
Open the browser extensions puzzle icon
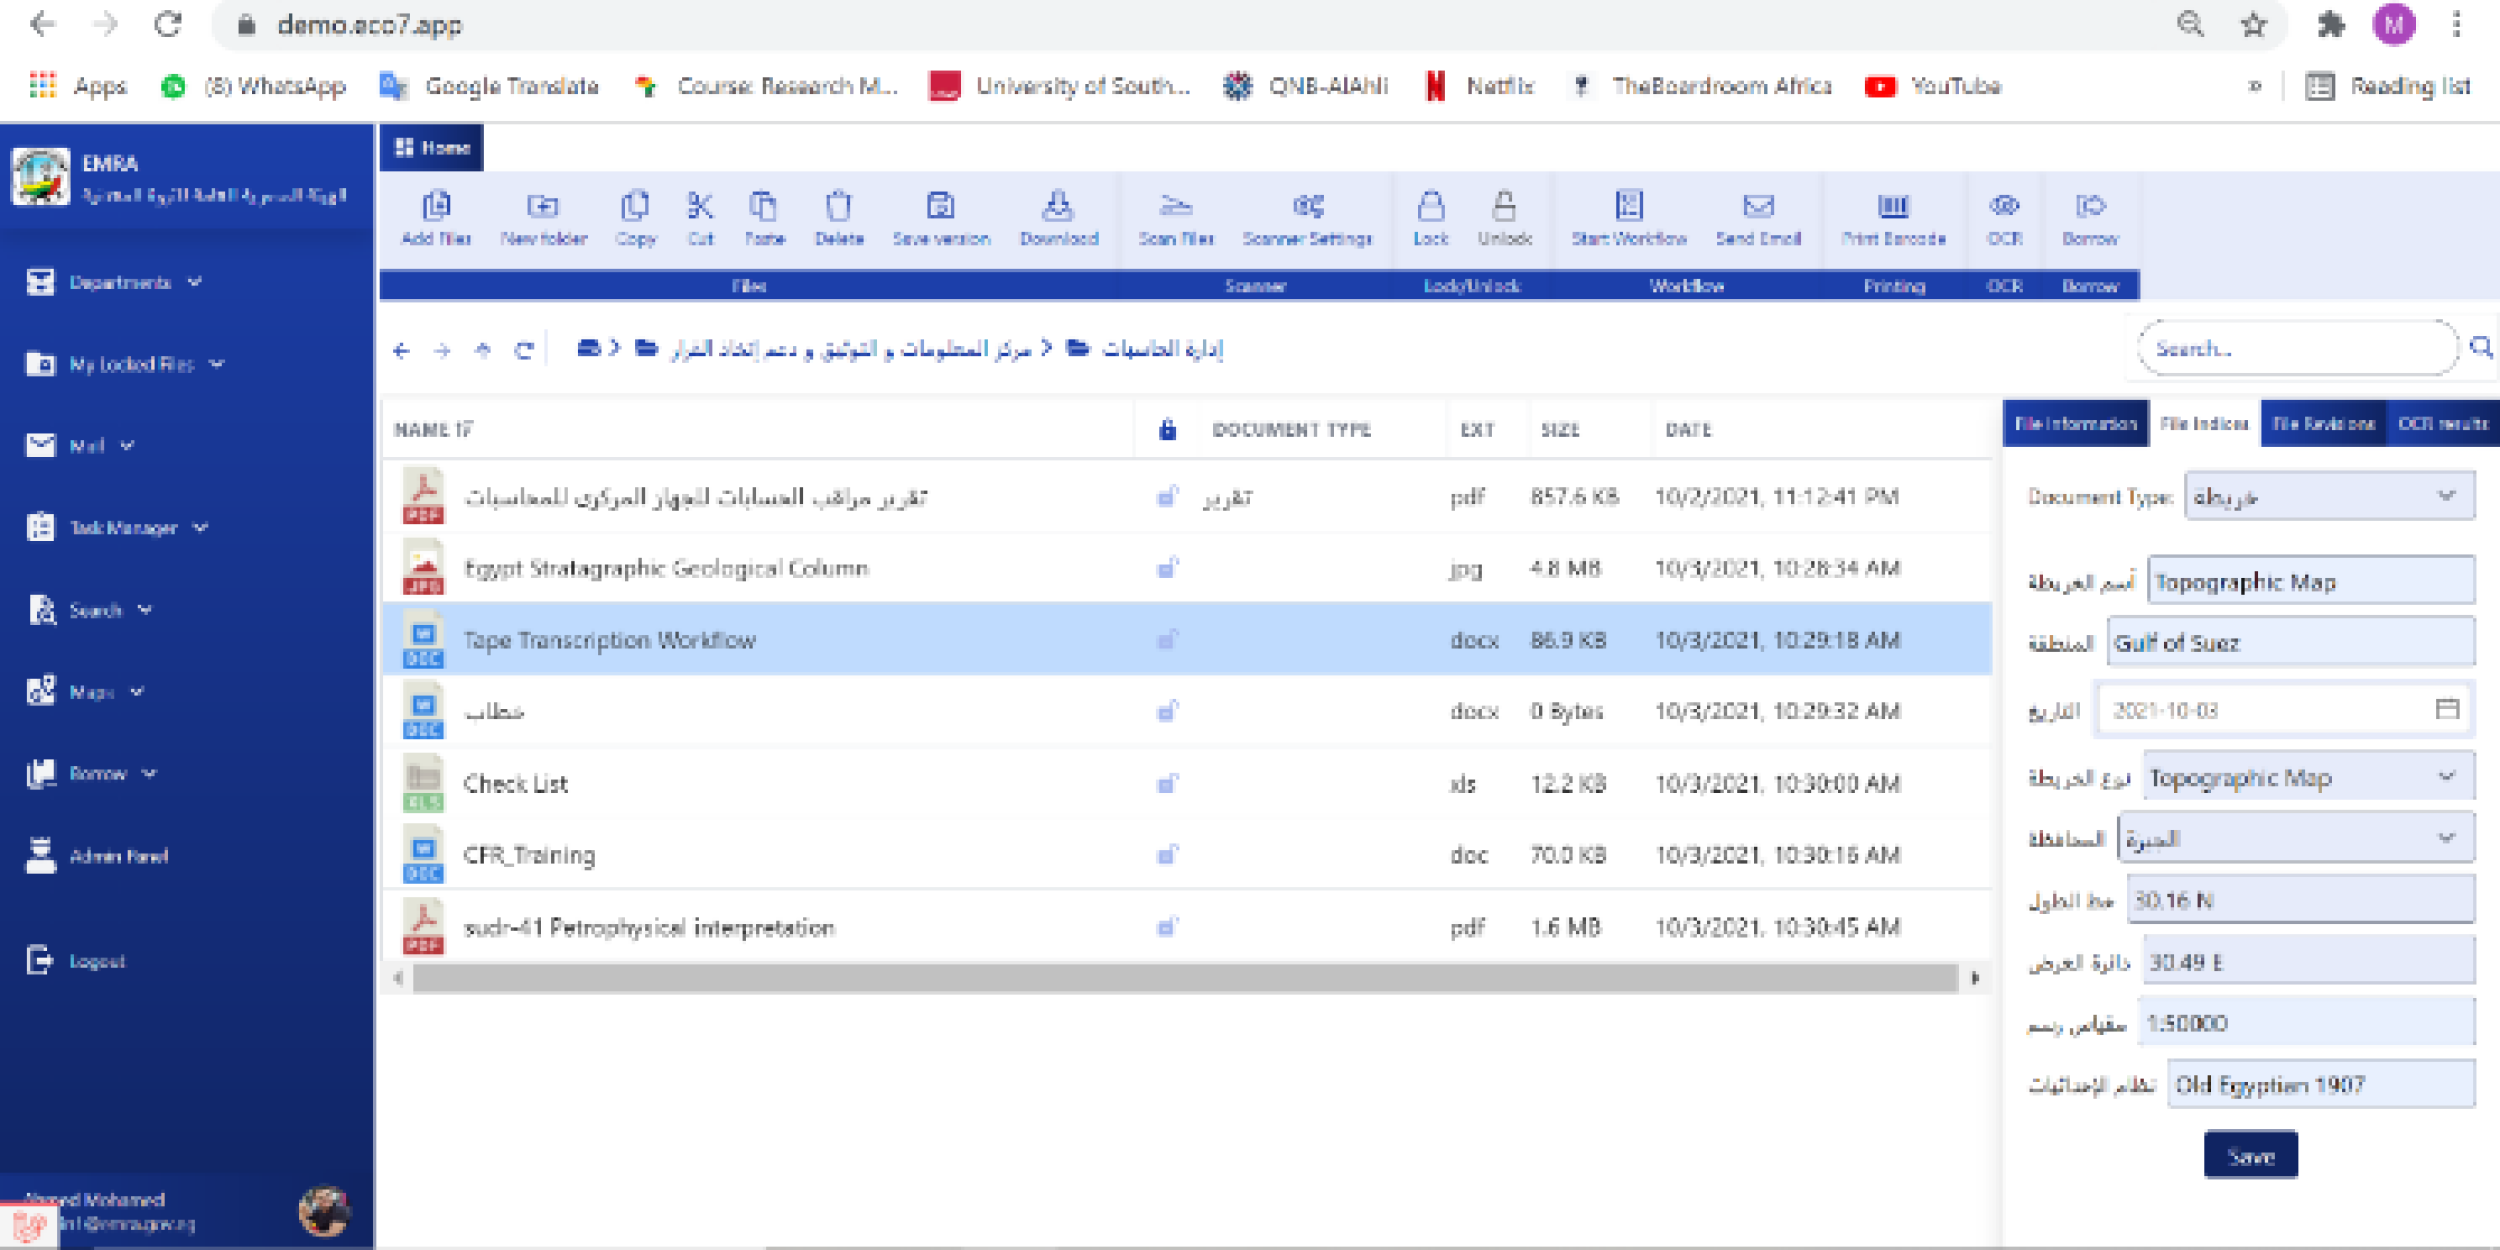click(2332, 25)
